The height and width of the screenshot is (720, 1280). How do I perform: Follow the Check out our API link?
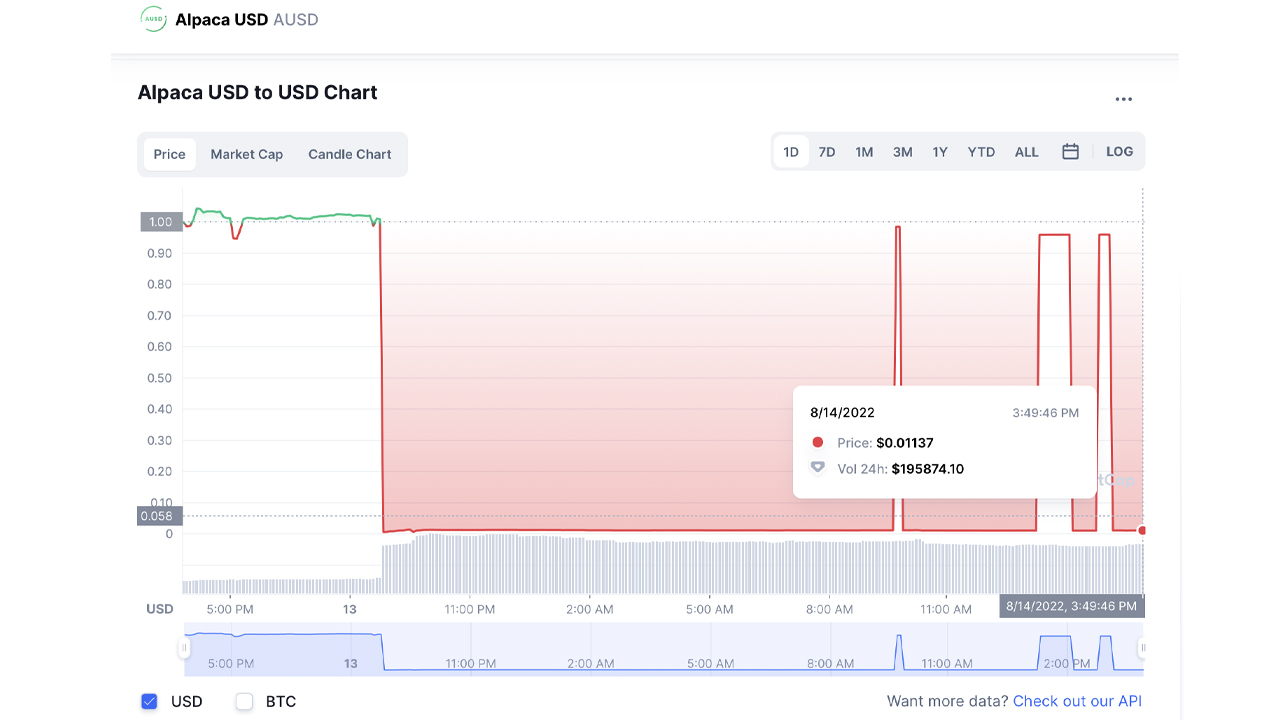(x=1077, y=701)
